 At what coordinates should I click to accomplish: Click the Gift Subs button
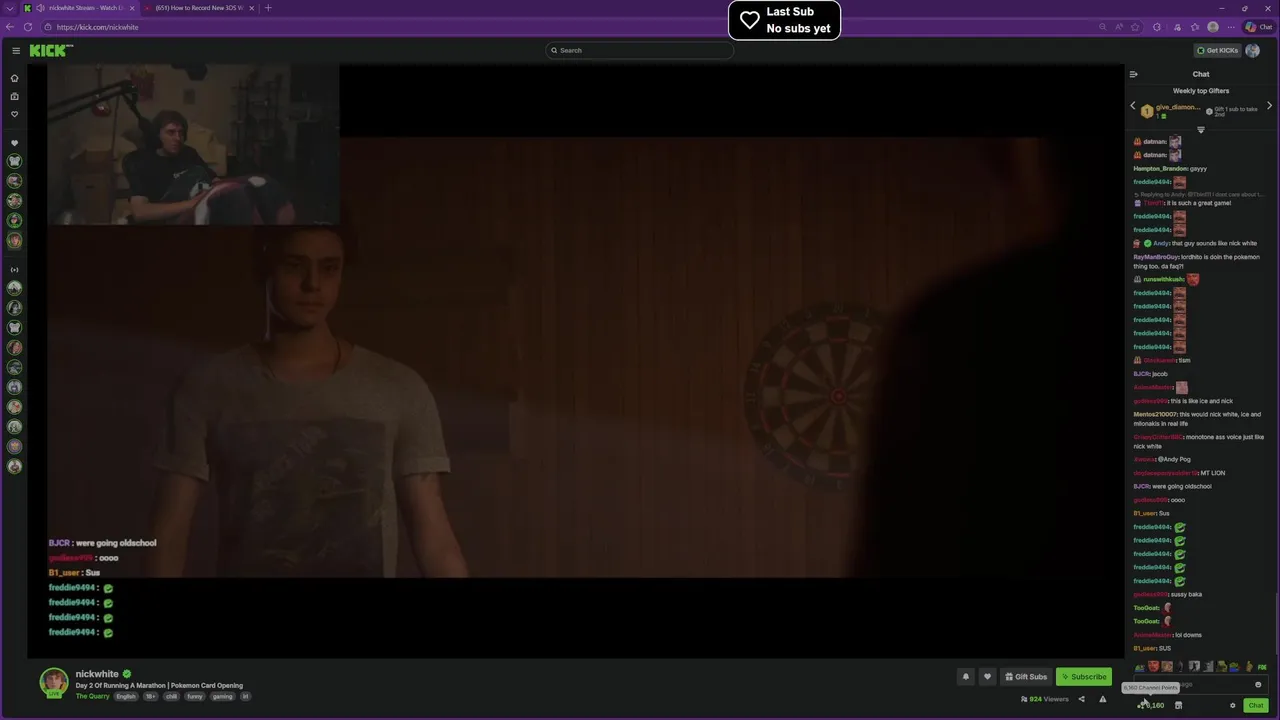pyautogui.click(x=1026, y=677)
